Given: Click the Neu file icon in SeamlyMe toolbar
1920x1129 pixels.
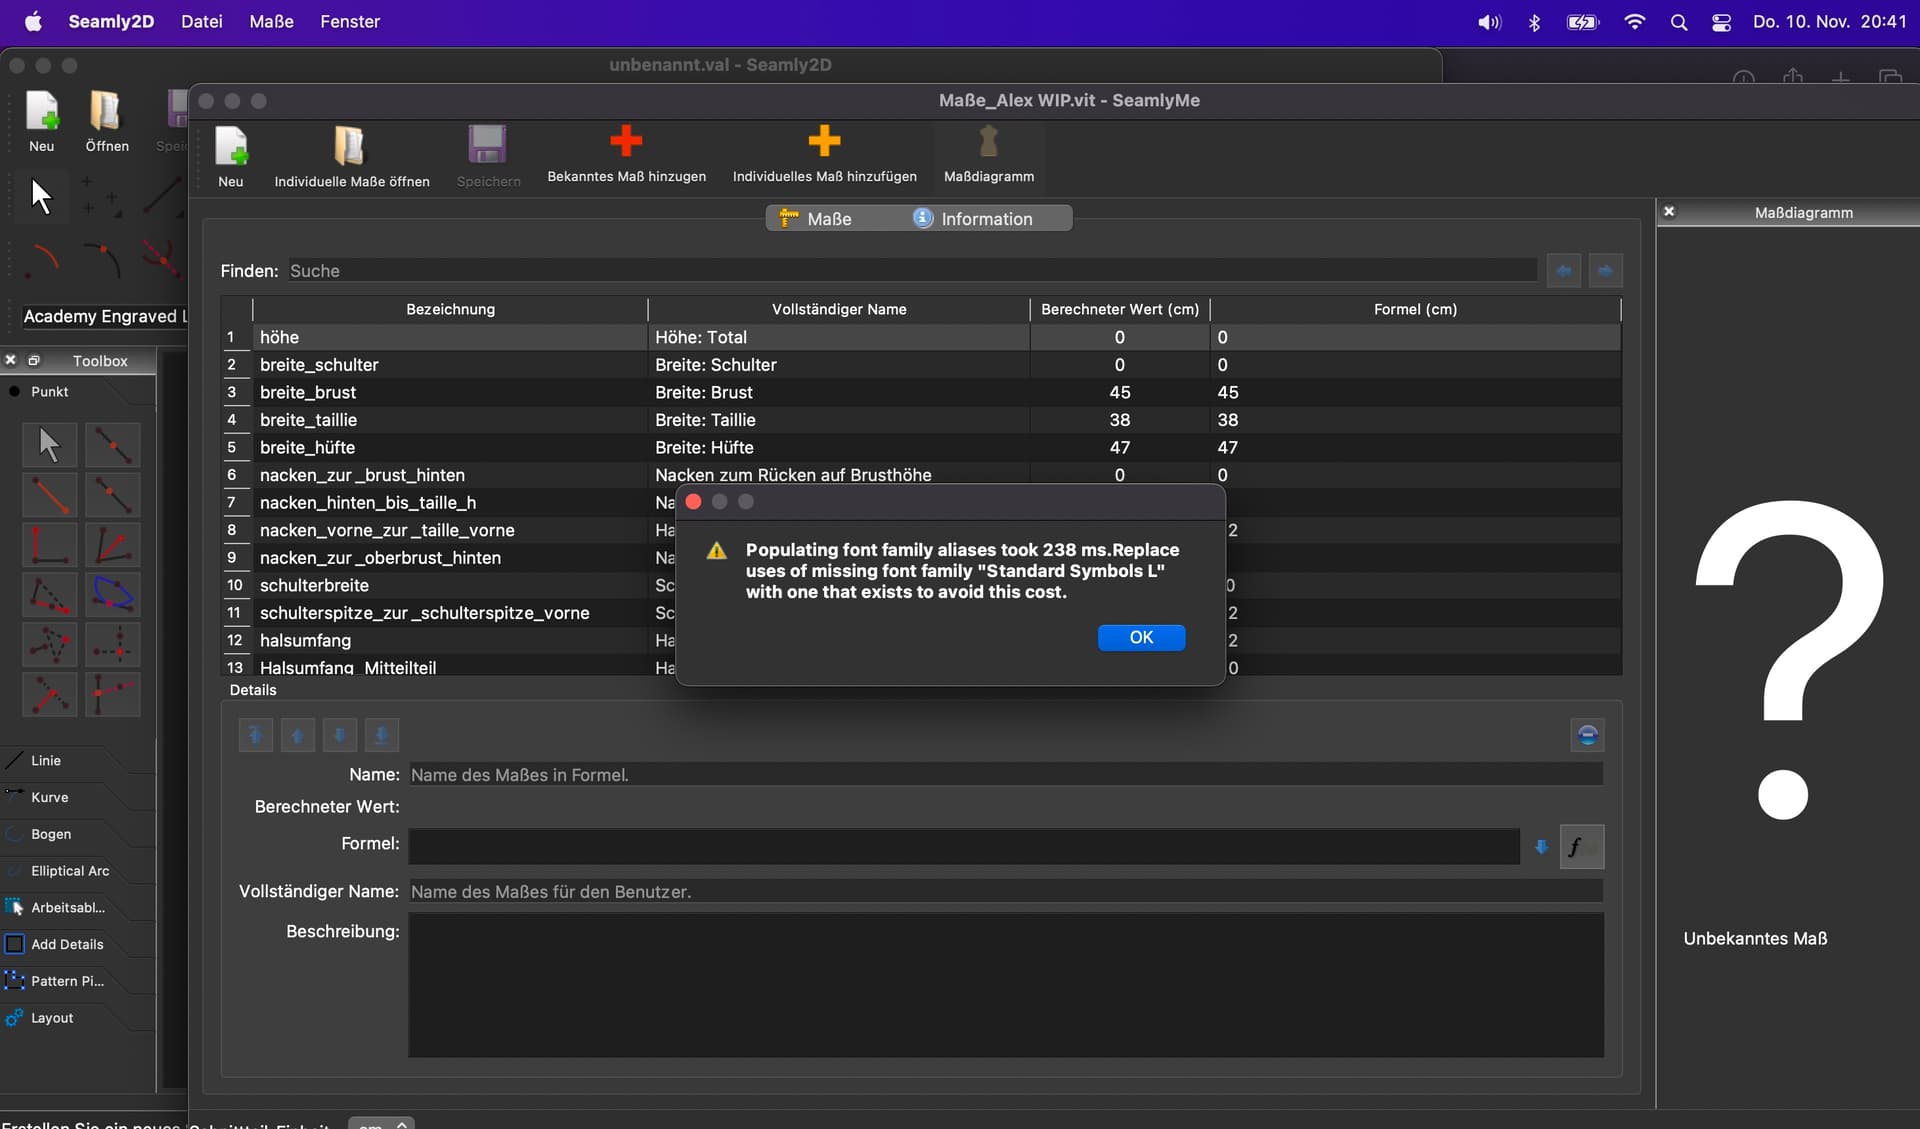Looking at the screenshot, I should click(x=231, y=146).
